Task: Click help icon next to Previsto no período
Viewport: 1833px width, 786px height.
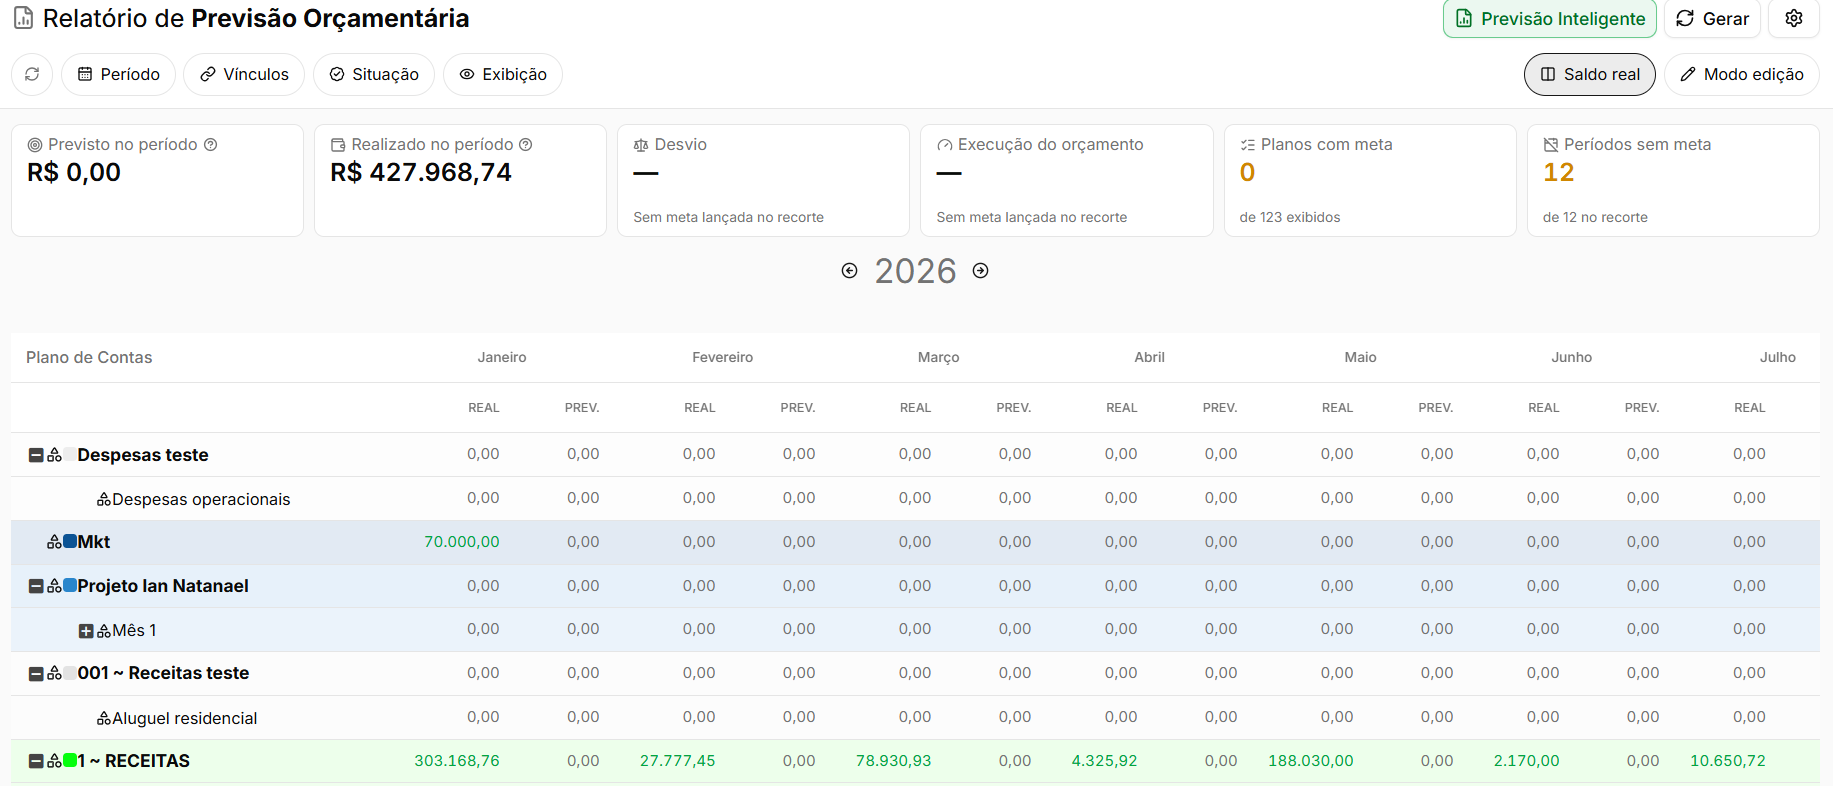Action: [211, 144]
